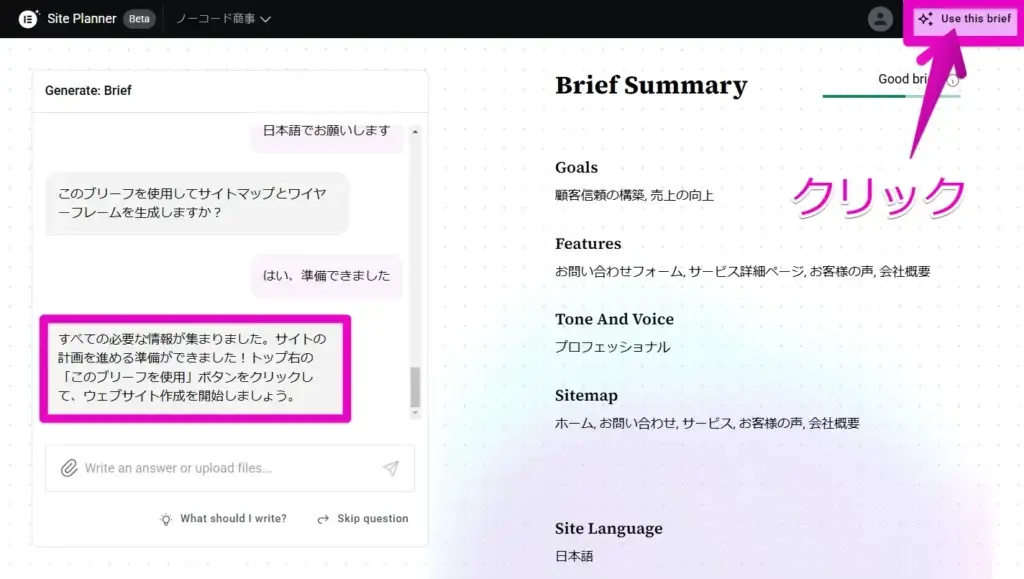The image size is (1024, 579).
Task: Click the sparkle icon on Use this brief
Action: coord(925,19)
